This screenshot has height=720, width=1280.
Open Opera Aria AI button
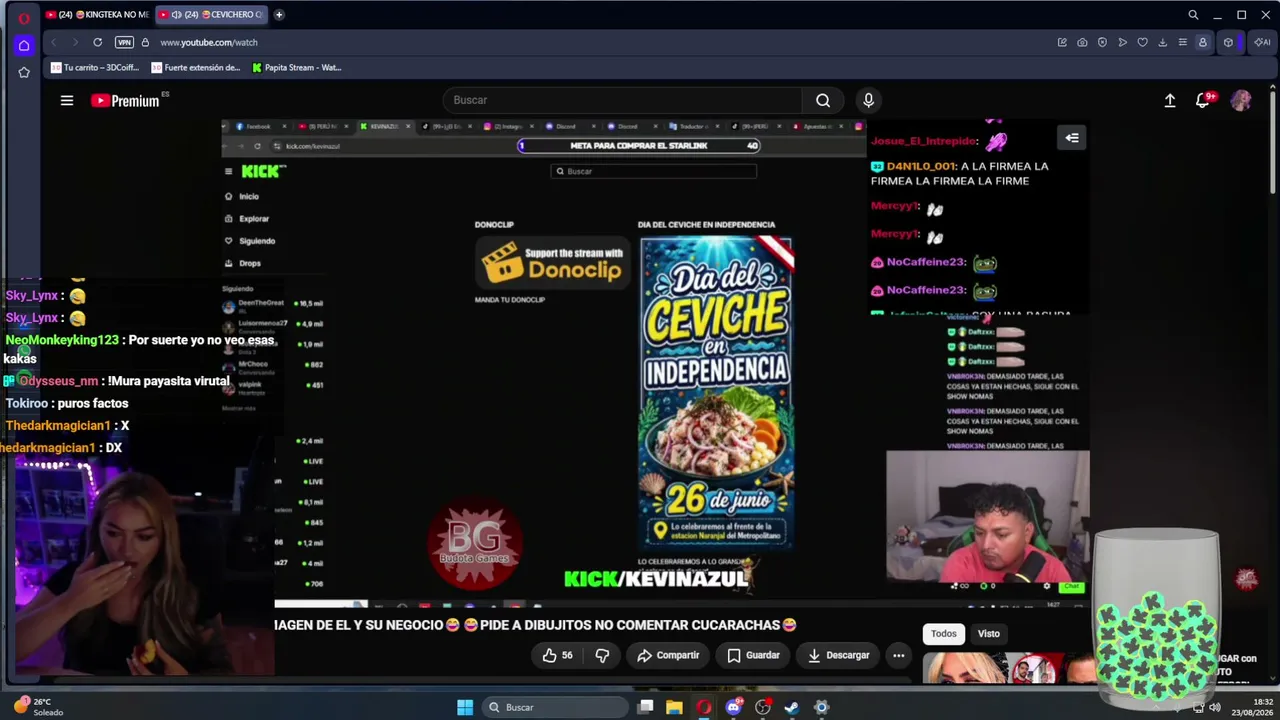point(1260,42)
